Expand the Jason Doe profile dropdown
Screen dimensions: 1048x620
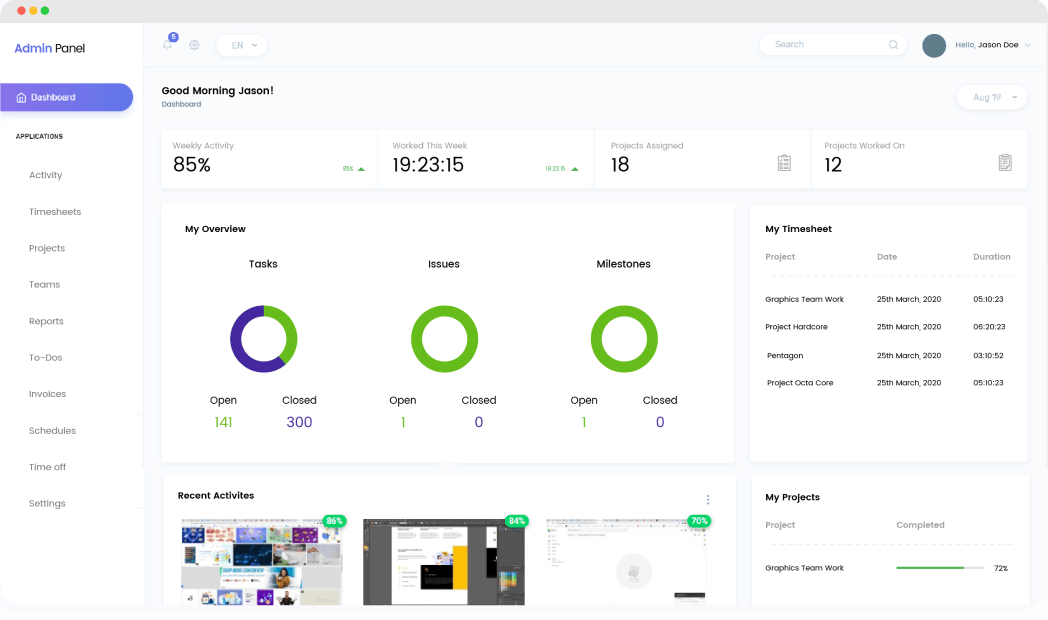(988, 45)
